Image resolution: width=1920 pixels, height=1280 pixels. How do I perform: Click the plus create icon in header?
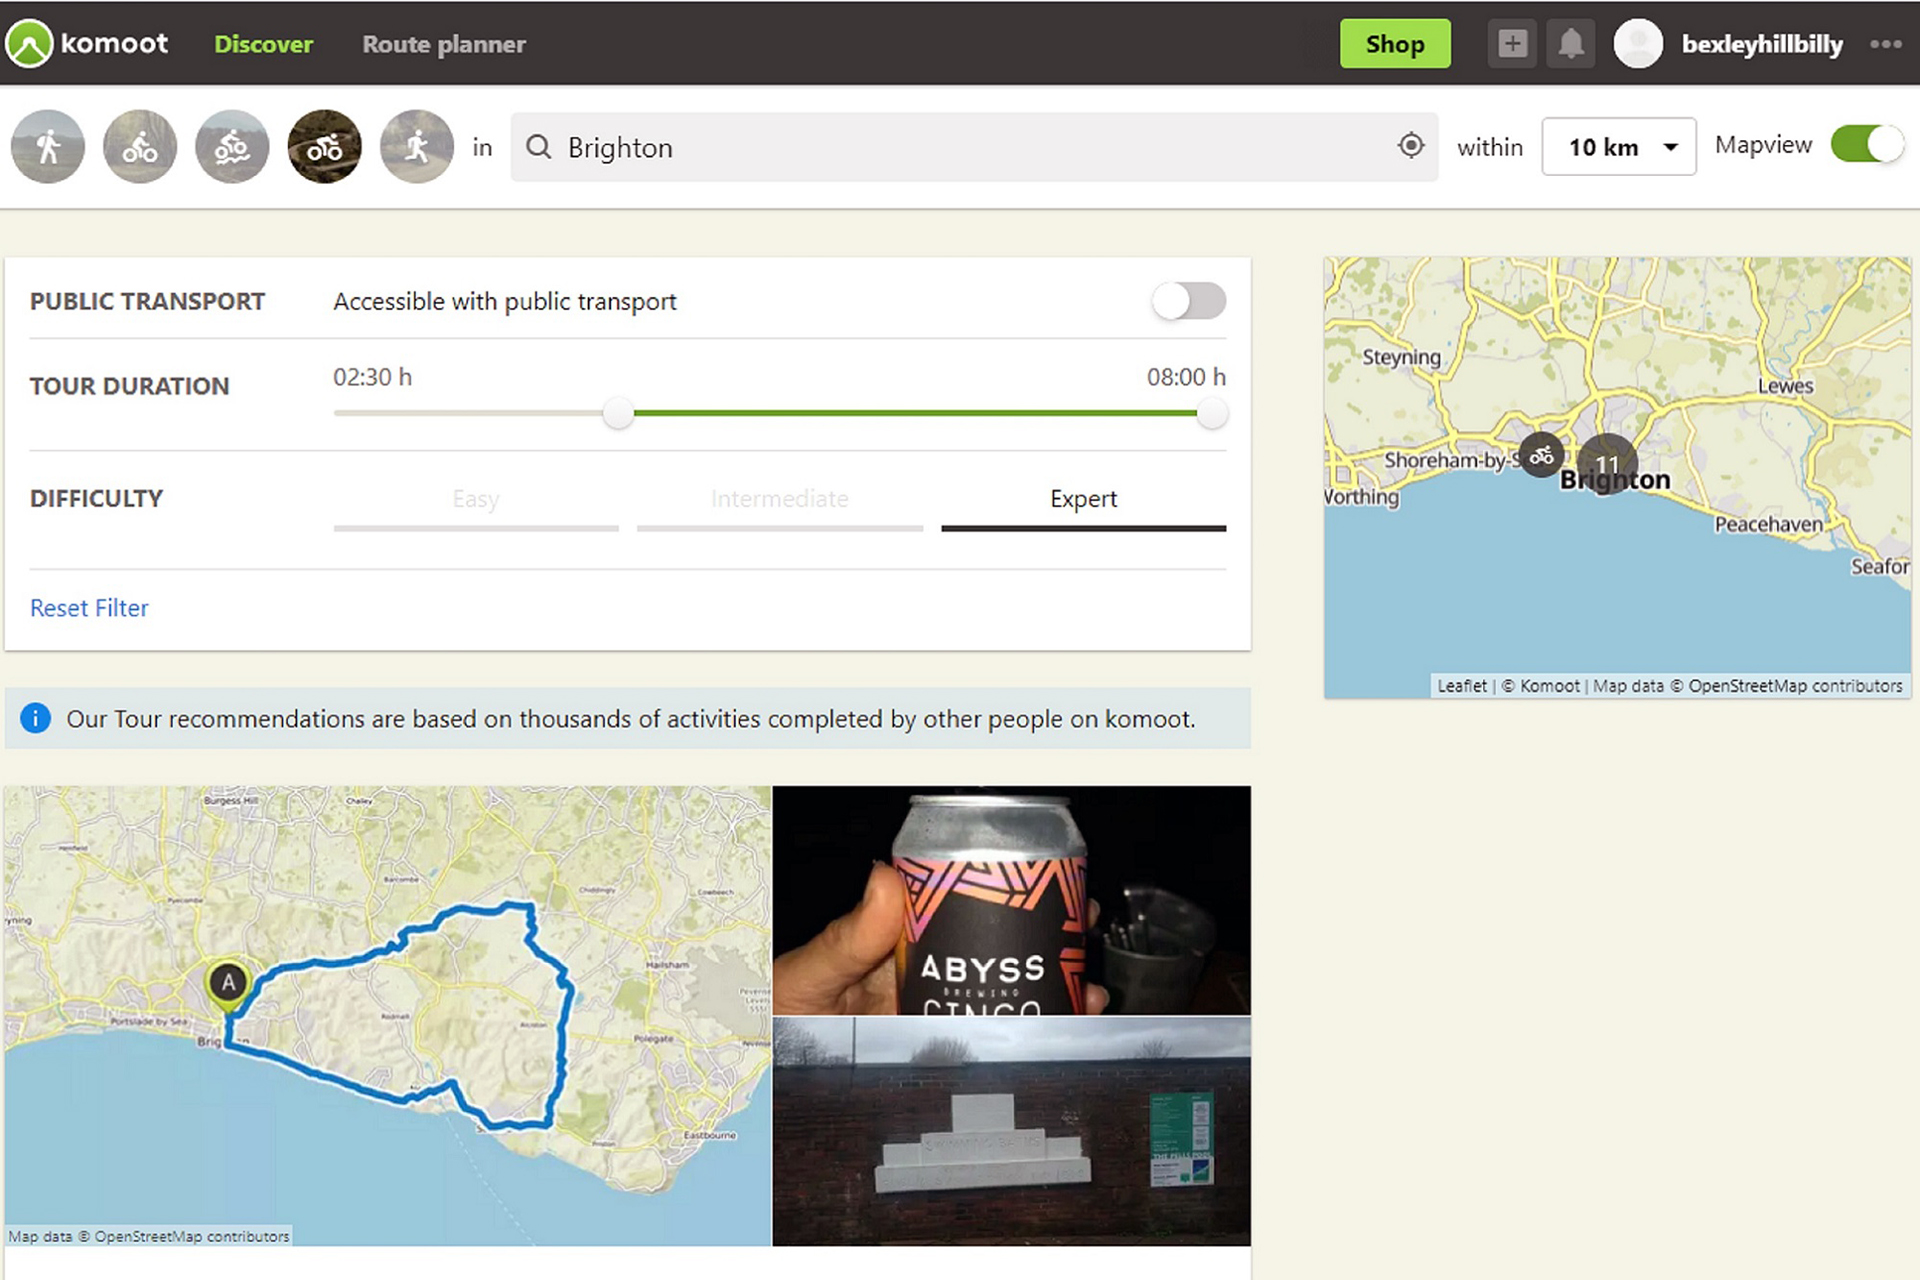[1512, 44]
